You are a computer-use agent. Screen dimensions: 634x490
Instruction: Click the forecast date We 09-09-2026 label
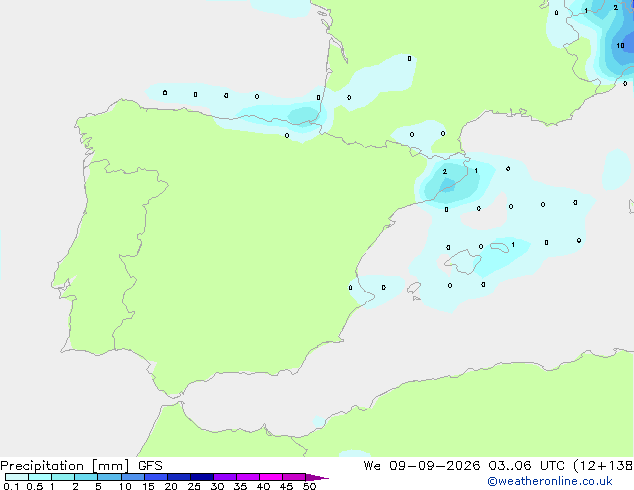click(422, 465)
